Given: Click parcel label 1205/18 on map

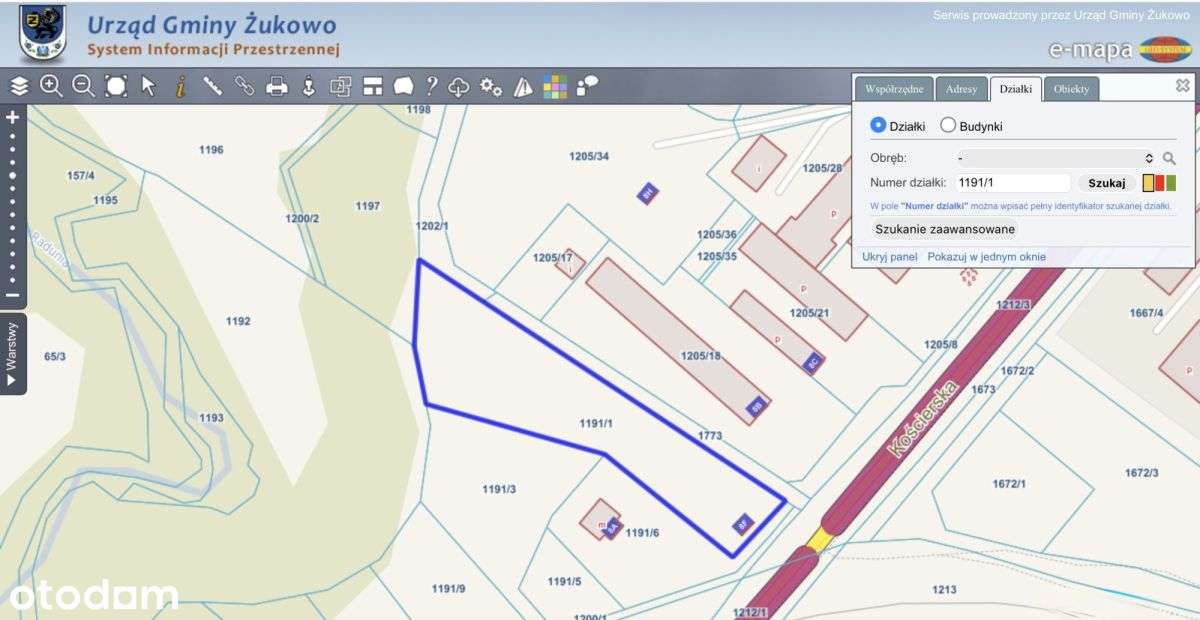Looking at the screenshot, I should pyautogui.click(x=700, y=355).
